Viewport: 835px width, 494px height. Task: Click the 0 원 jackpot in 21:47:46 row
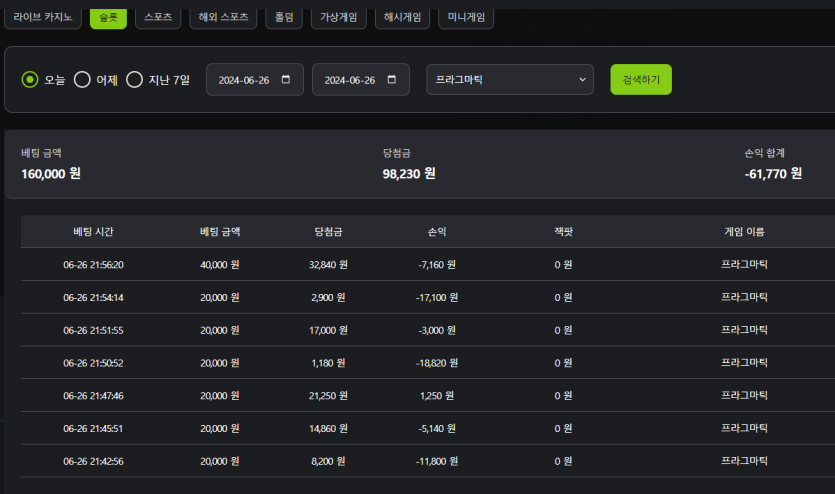pos(563,396)
